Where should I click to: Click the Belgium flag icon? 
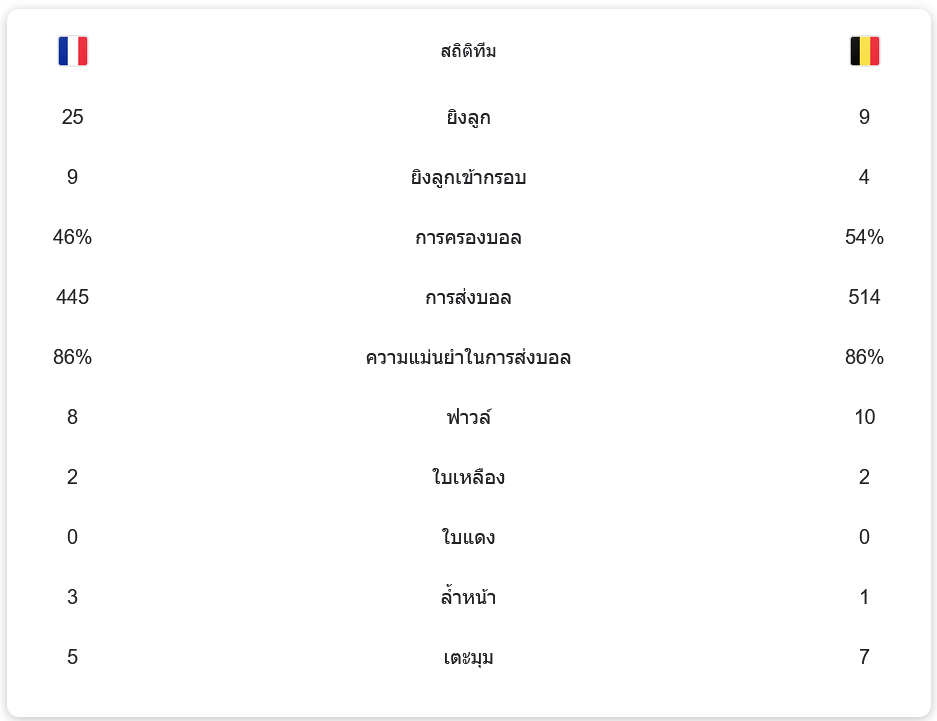click(864, 51)
